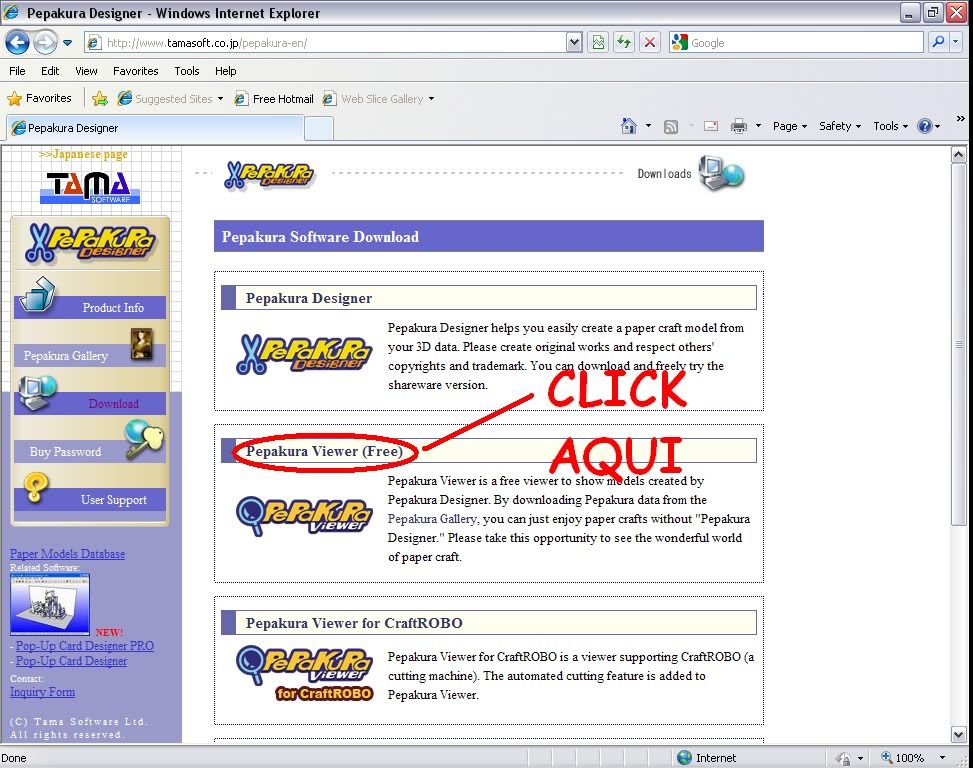
Task: Expand the Page menu dropdown
Action: (790, 126)
